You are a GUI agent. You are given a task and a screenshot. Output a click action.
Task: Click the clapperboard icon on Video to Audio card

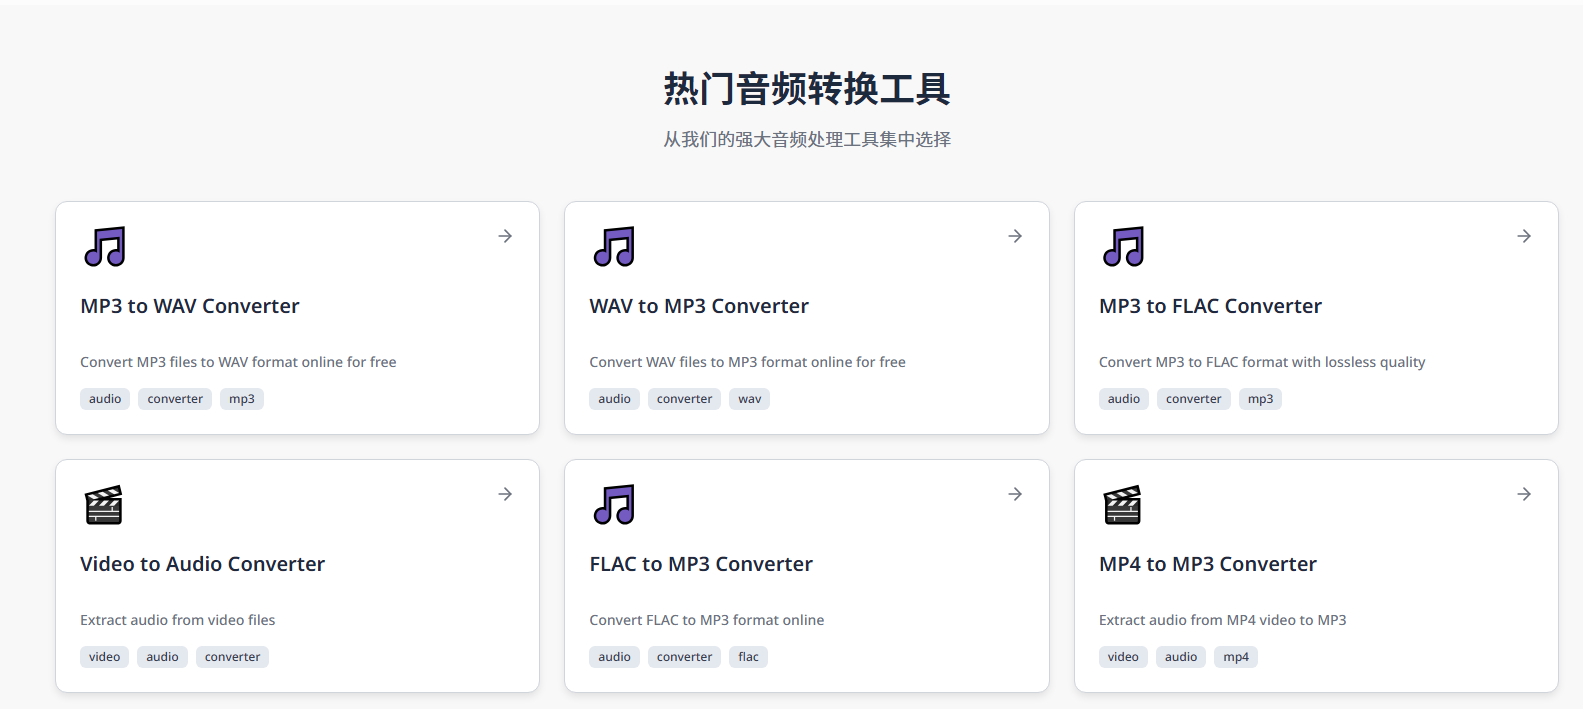click(104, 505)
